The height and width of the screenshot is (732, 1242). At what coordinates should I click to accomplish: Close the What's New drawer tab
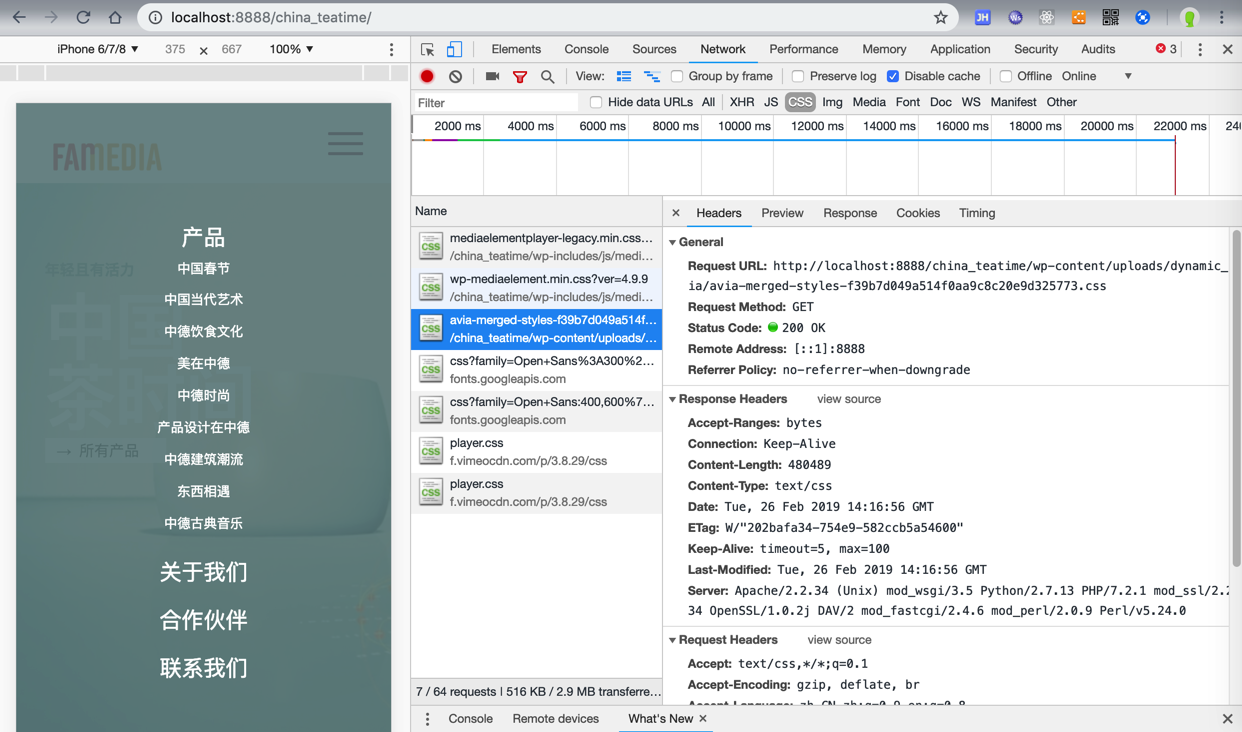(703, 719)
